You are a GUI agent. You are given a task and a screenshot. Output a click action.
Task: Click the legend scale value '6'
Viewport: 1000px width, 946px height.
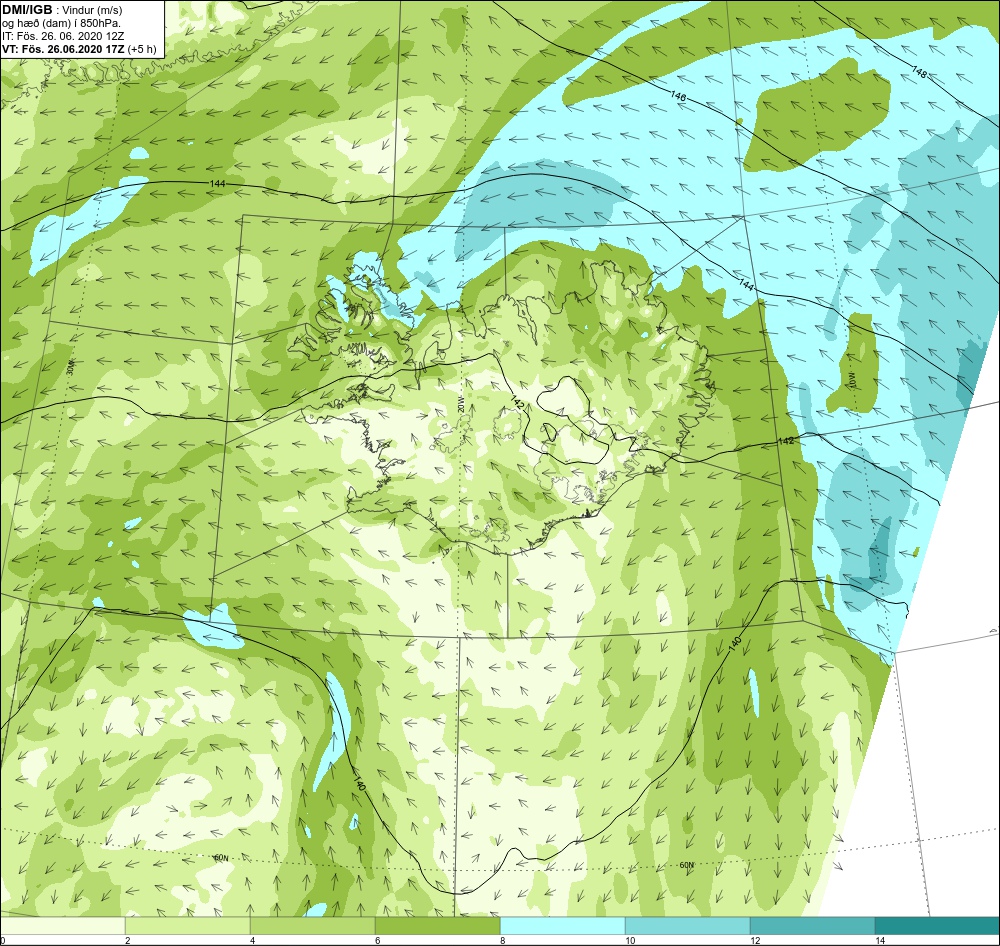click(378, 940)
